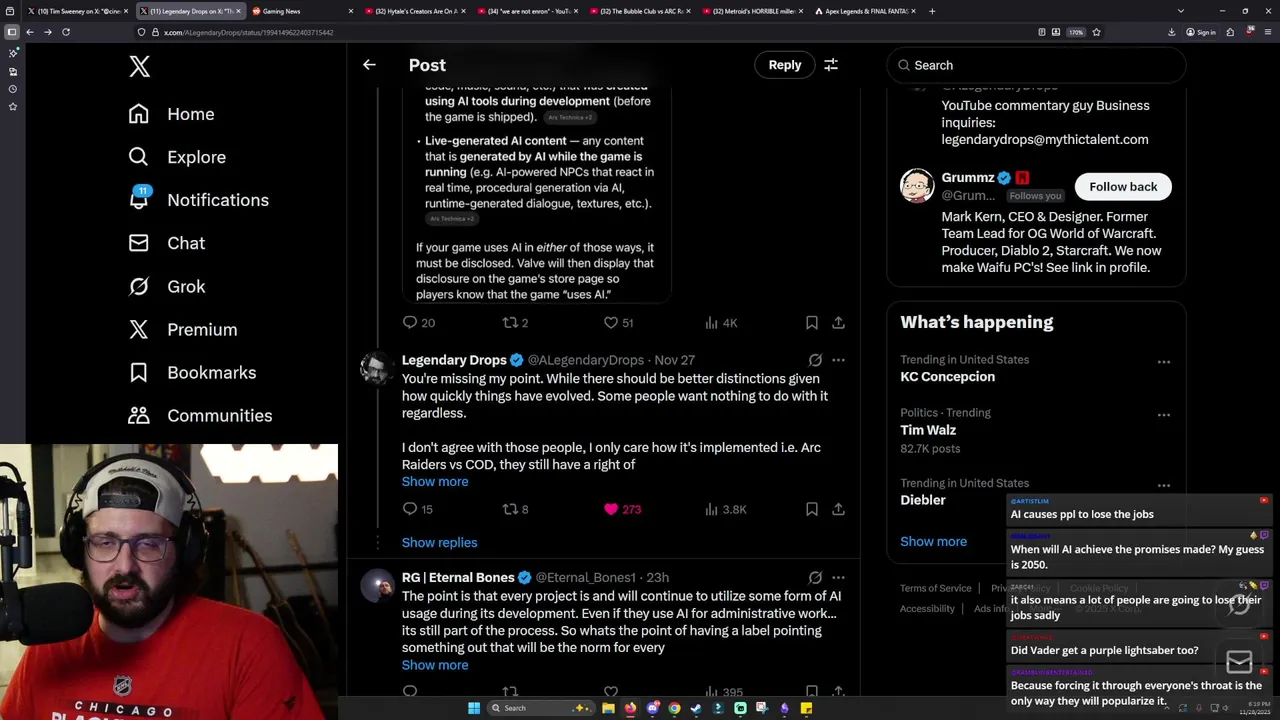Open the Windows Start menu
Image resolution: width=1280 pixels, height=720 pixels.
474,708
